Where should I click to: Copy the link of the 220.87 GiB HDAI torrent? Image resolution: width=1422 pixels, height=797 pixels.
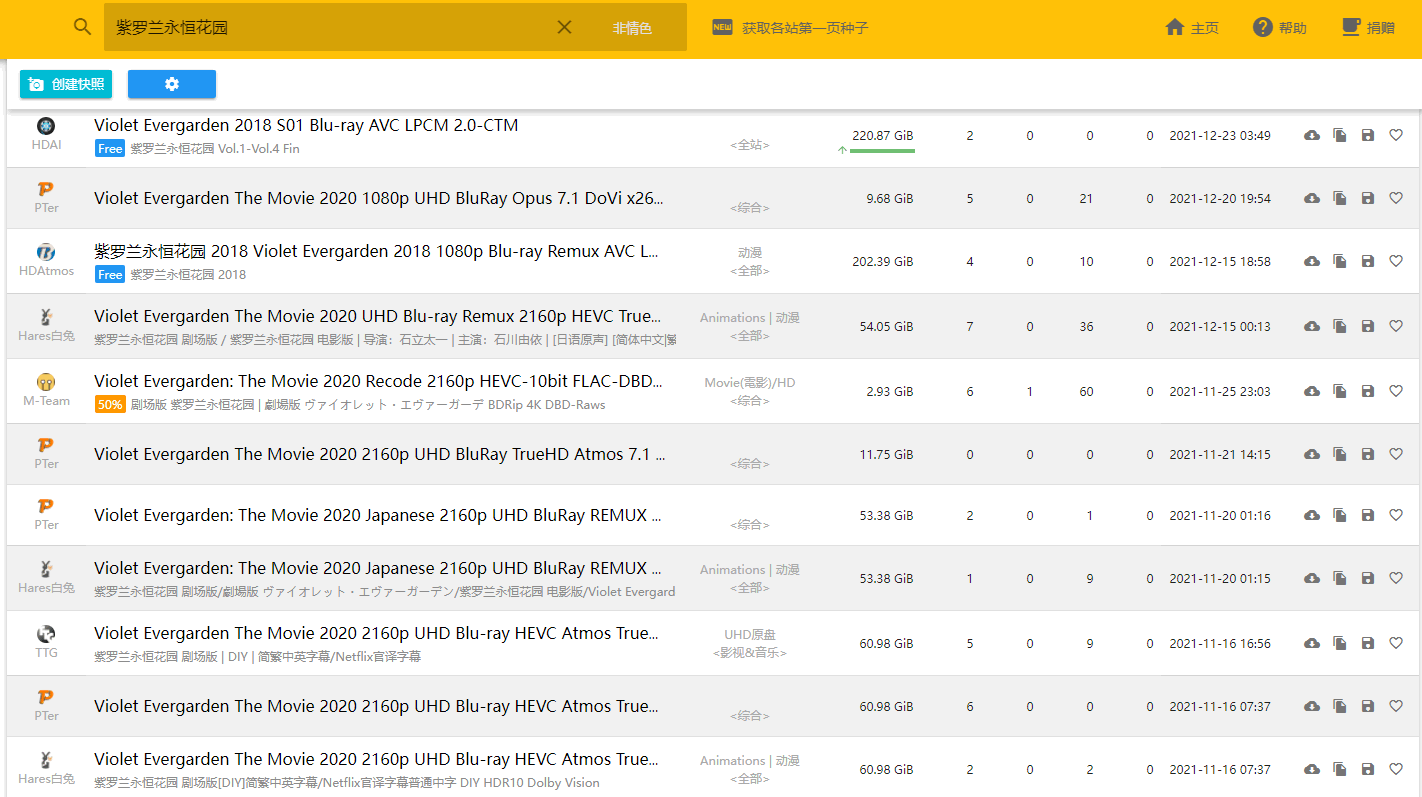click(1340, 135)
